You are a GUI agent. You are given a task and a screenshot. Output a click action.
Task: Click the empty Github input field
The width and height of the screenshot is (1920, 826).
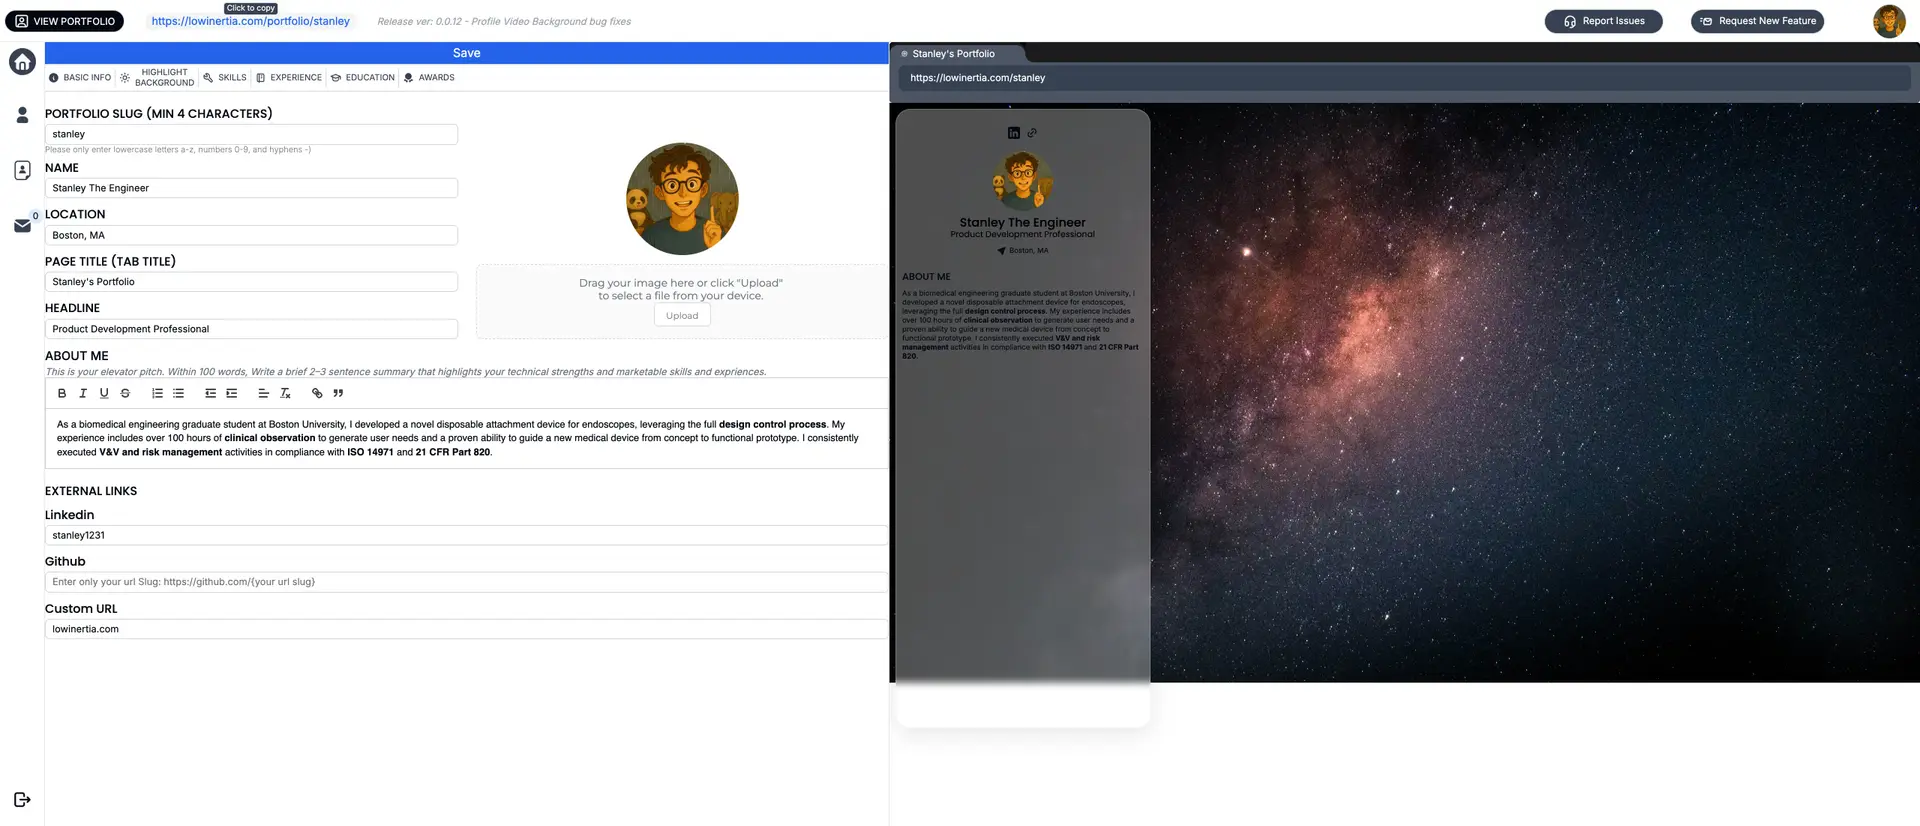466,582
